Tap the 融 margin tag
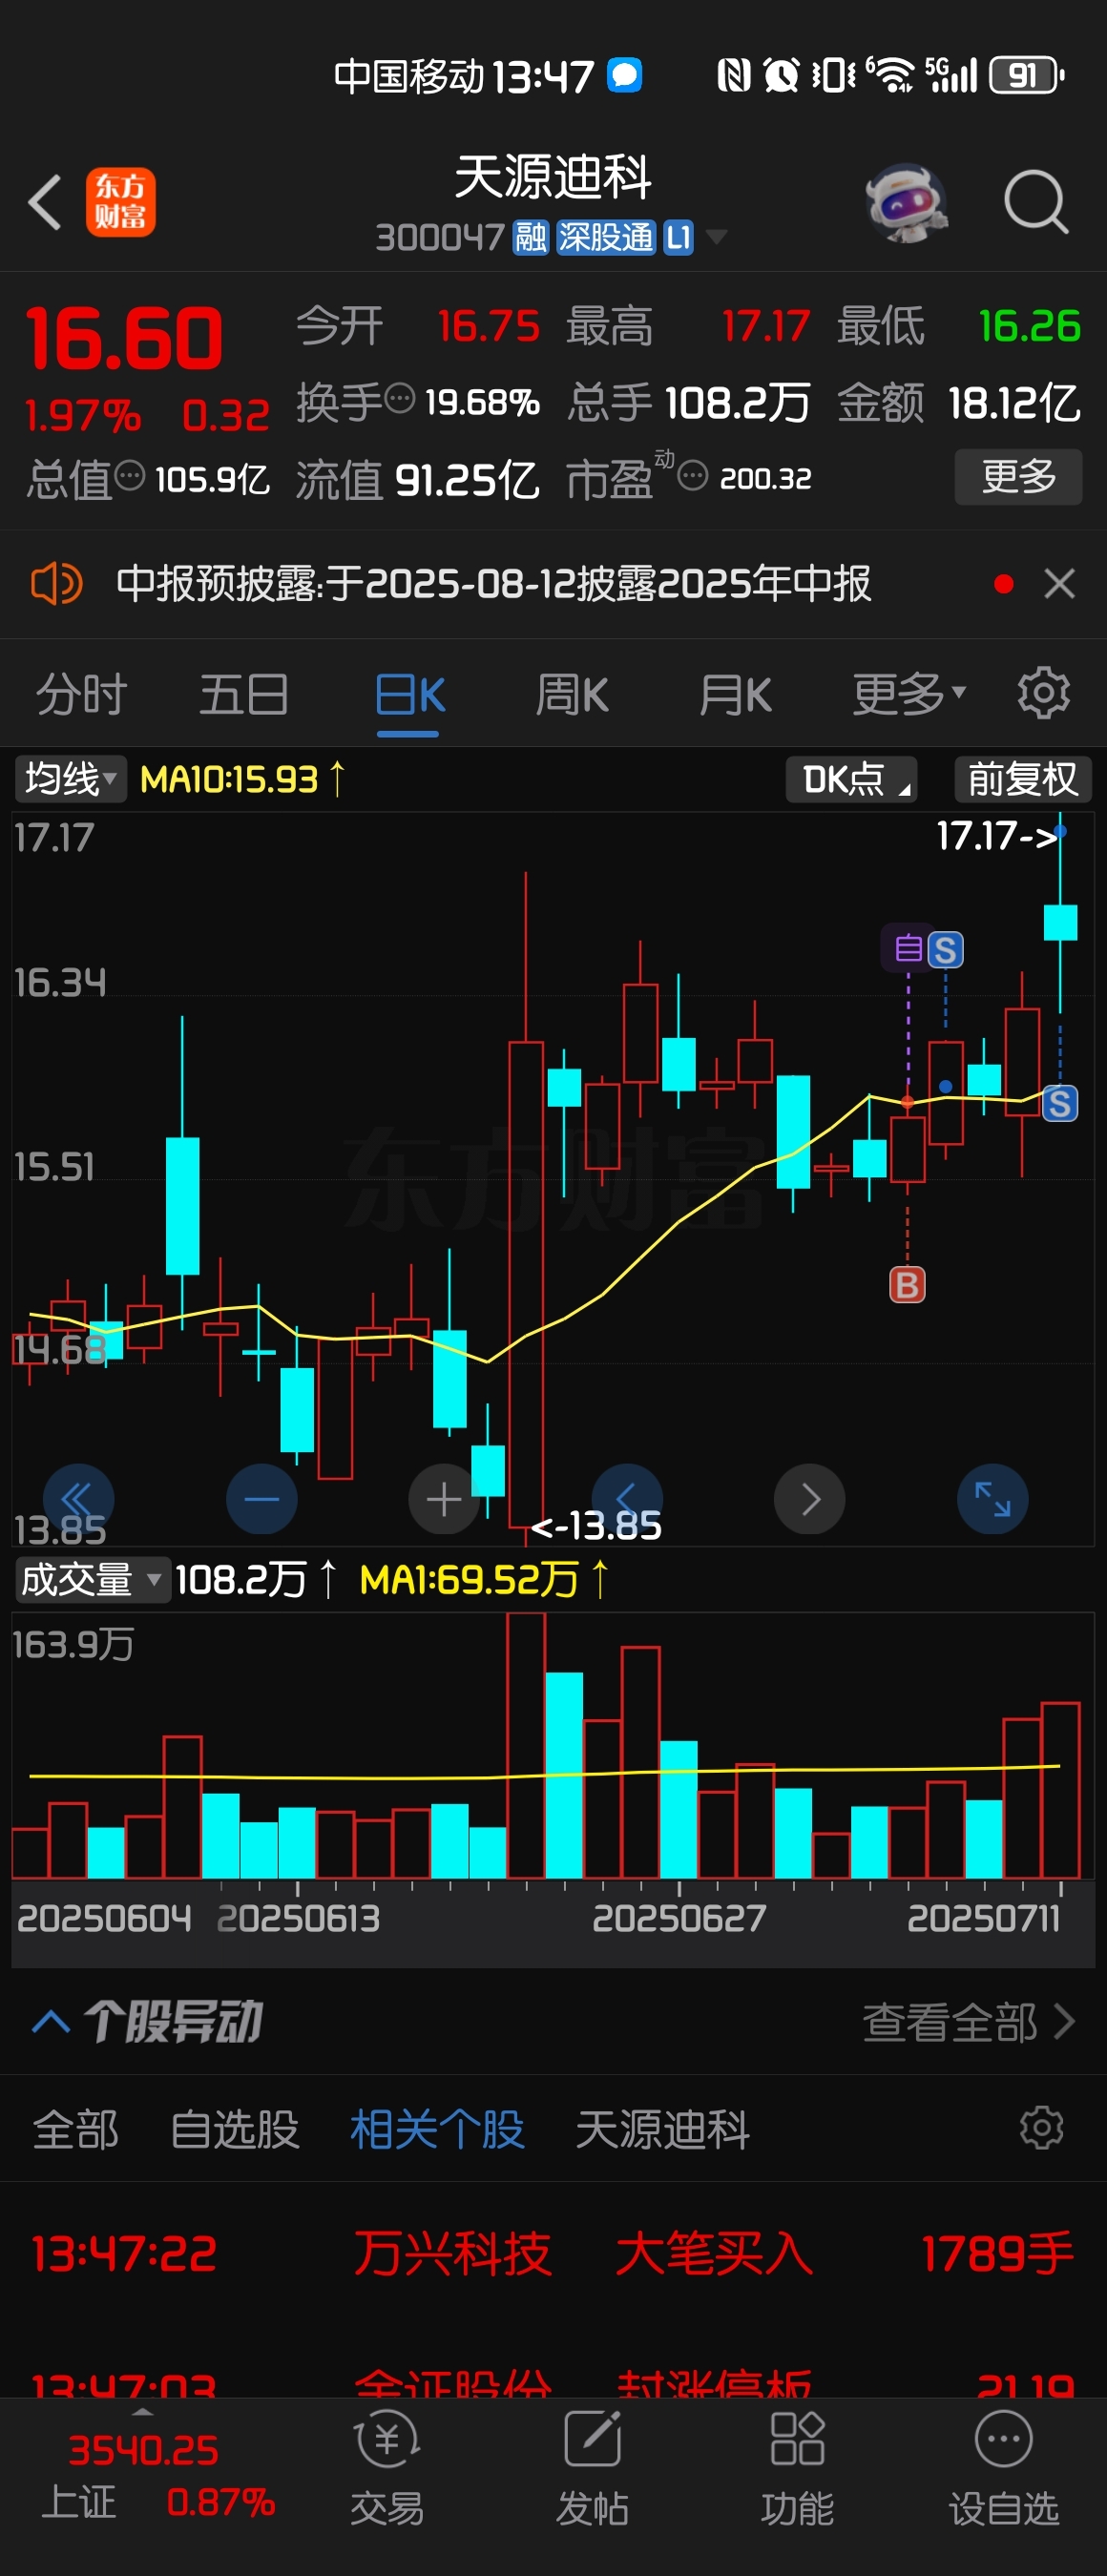Screen dimensions: 1107x2576 [530, 237]
